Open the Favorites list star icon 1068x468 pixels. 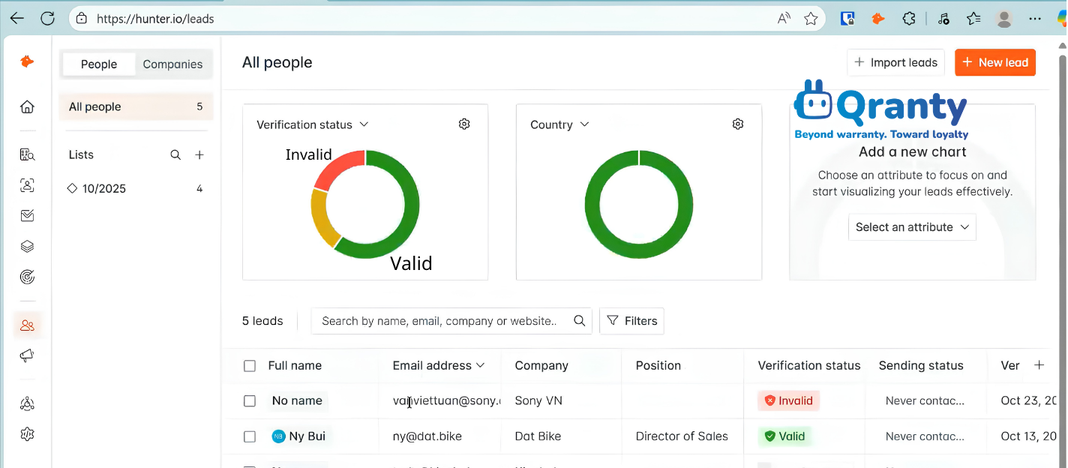[x=973, y=18]
